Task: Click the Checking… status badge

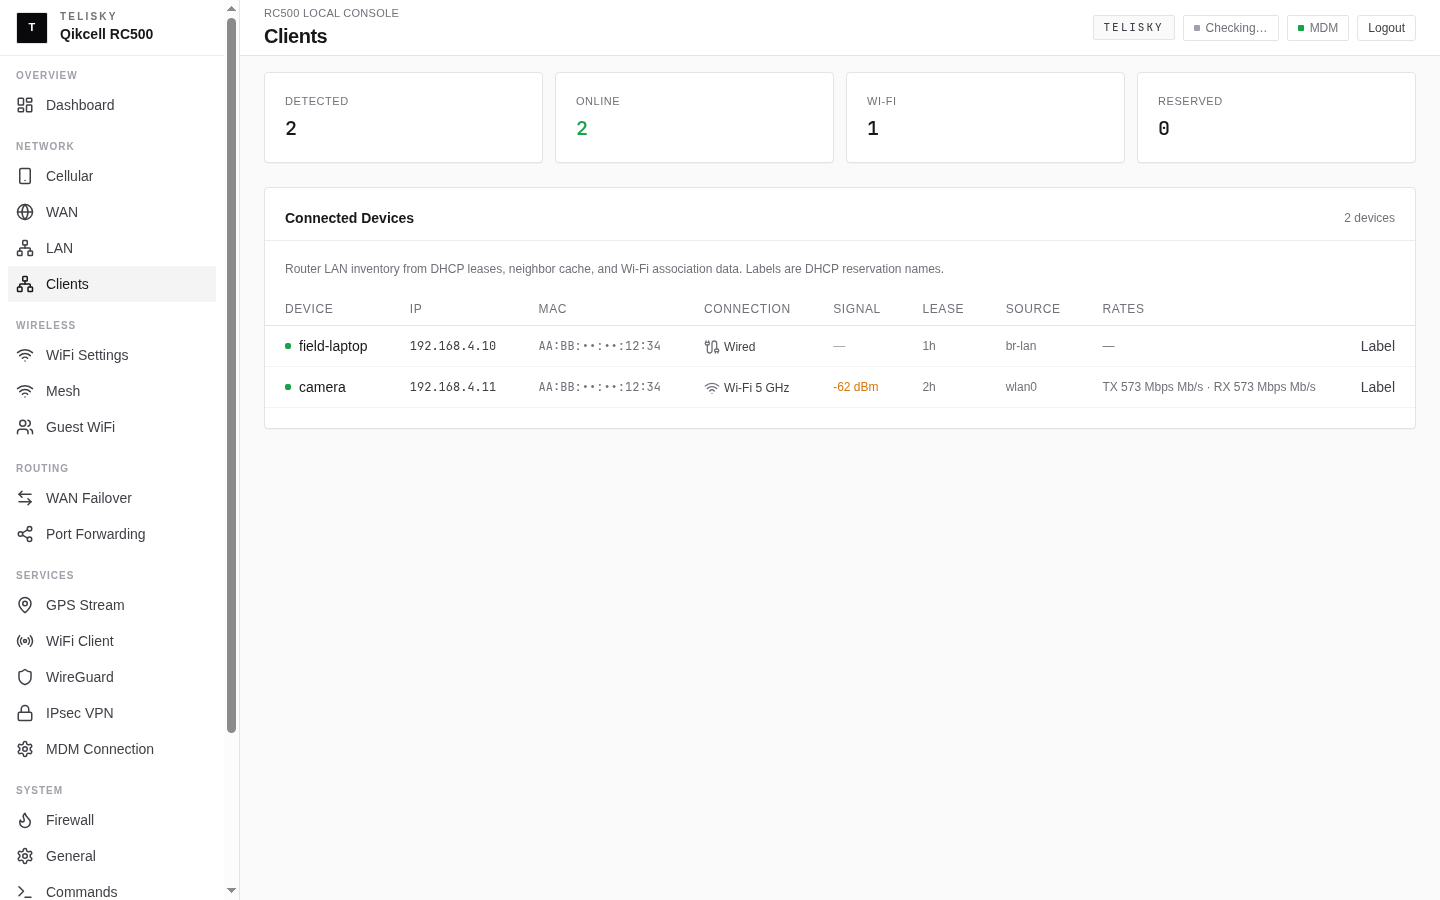Action: (1230, 28)
